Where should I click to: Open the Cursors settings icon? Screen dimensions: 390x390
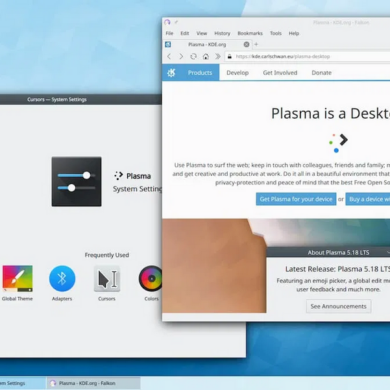pos(107,279)
